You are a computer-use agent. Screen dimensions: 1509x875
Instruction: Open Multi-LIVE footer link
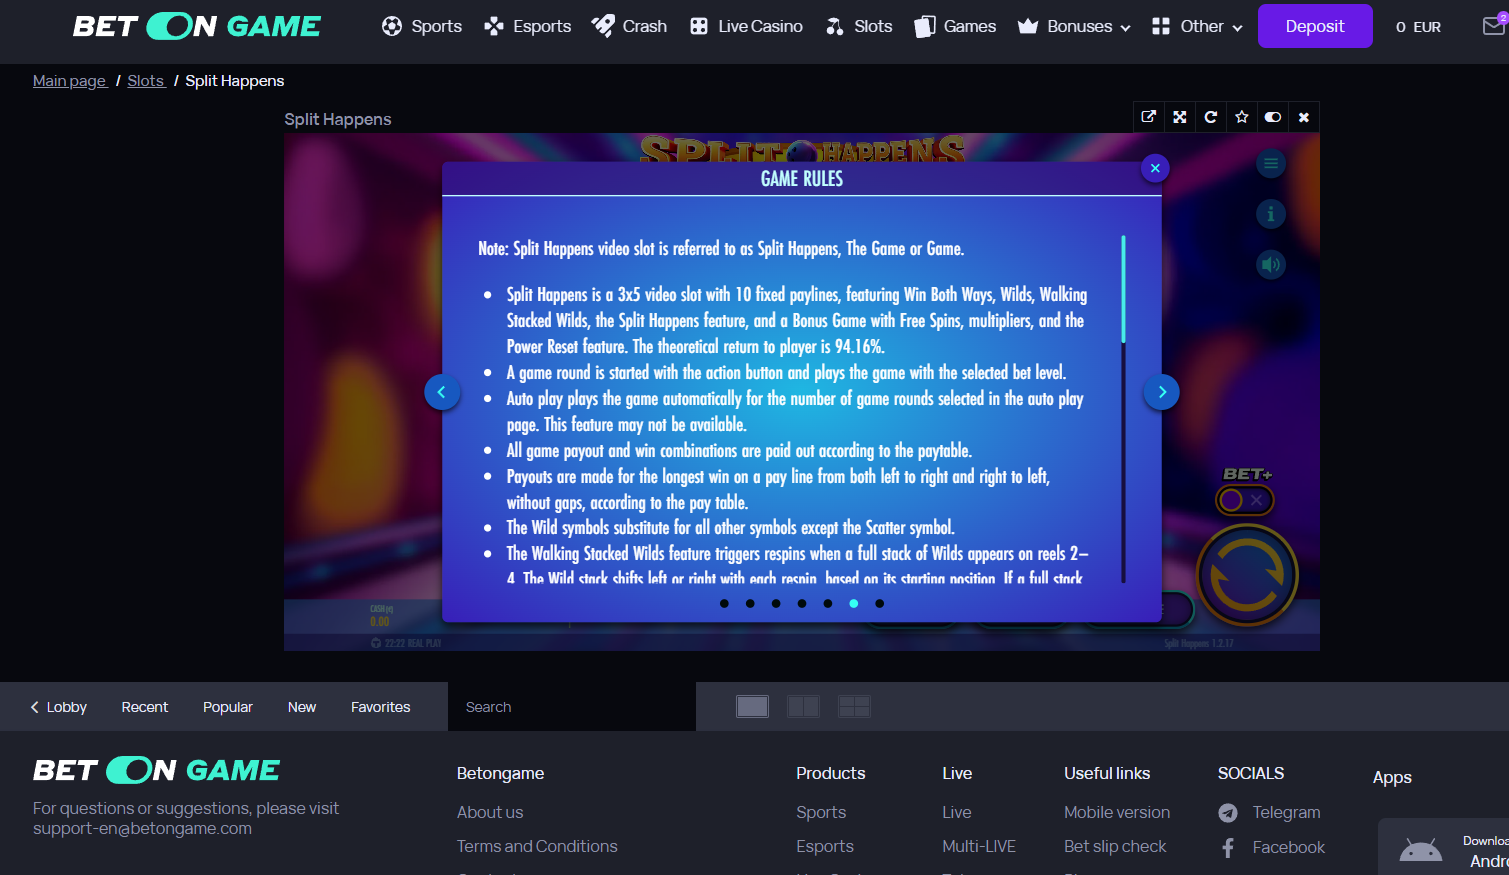(x=979, y=846)
